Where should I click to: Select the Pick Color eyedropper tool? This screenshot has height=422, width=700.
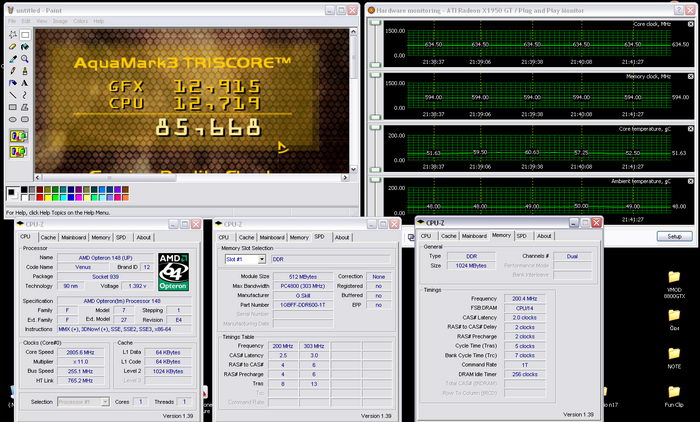coord(12,58)
